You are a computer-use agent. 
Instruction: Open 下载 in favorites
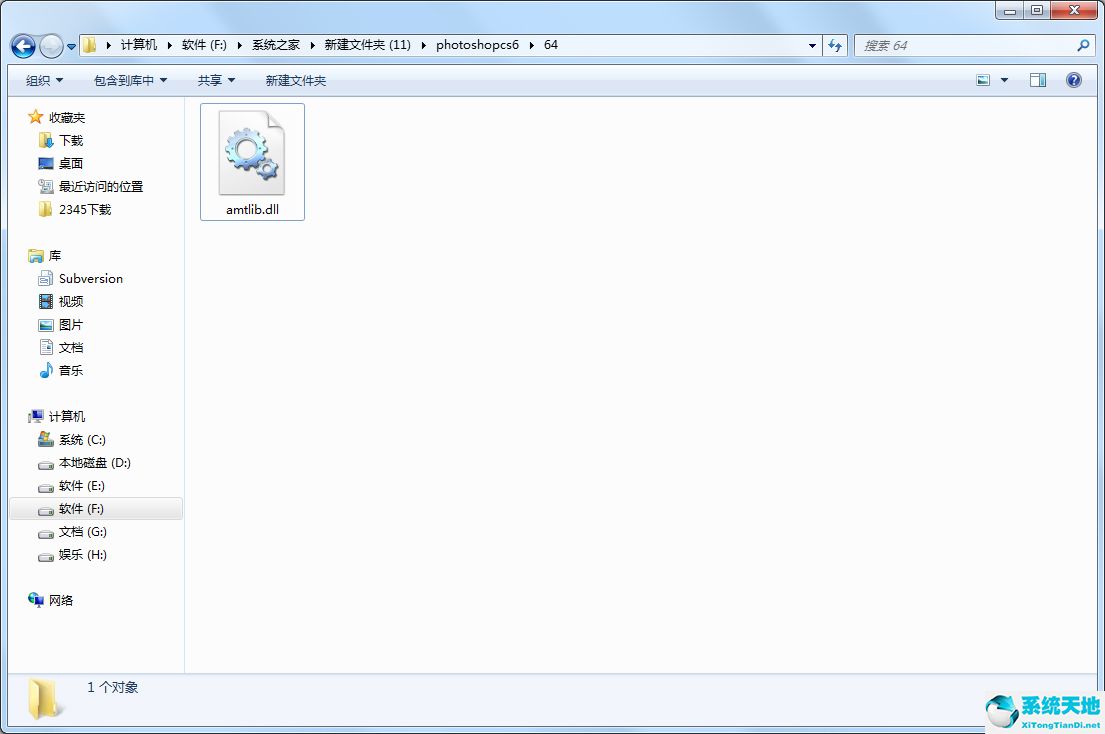tap(70, 140)
